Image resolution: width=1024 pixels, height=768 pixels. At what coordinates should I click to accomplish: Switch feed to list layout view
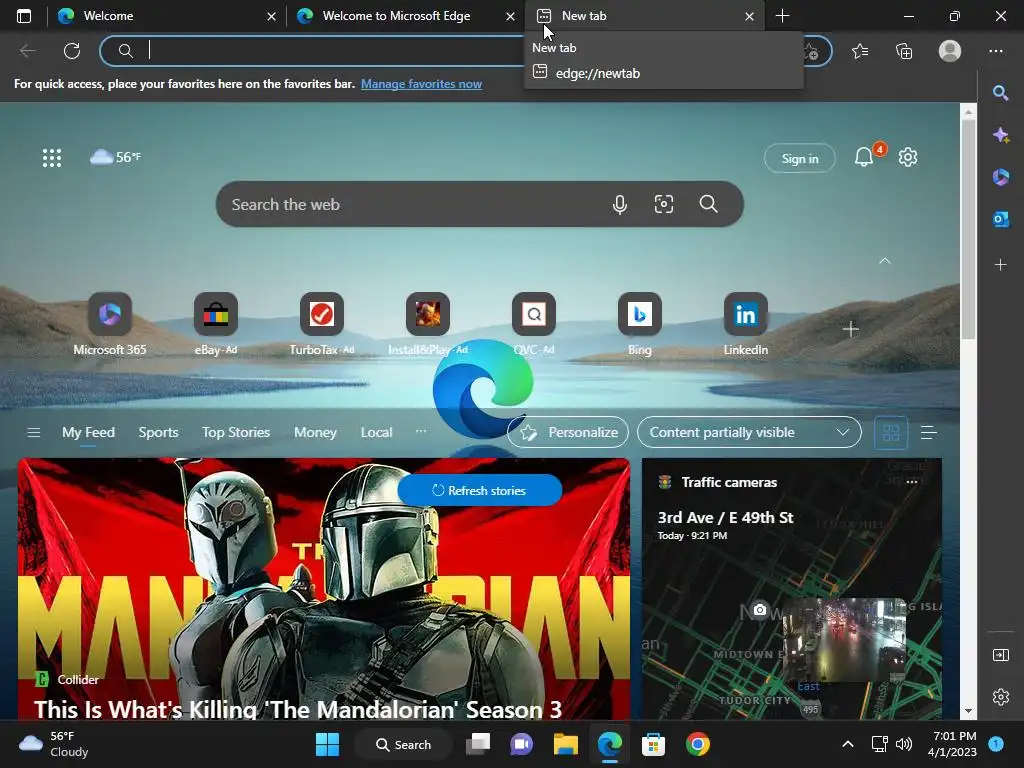pos(929,432)
